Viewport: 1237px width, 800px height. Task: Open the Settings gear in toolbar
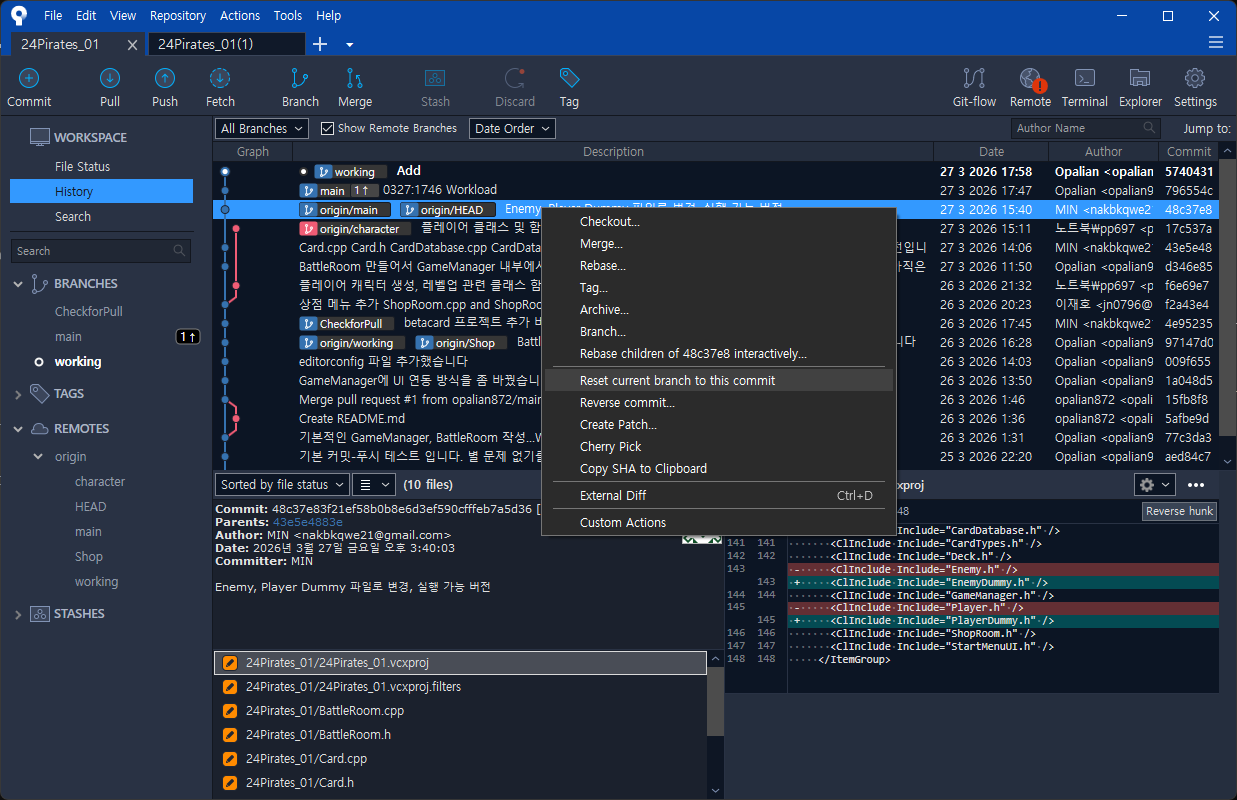point(1195,79)
